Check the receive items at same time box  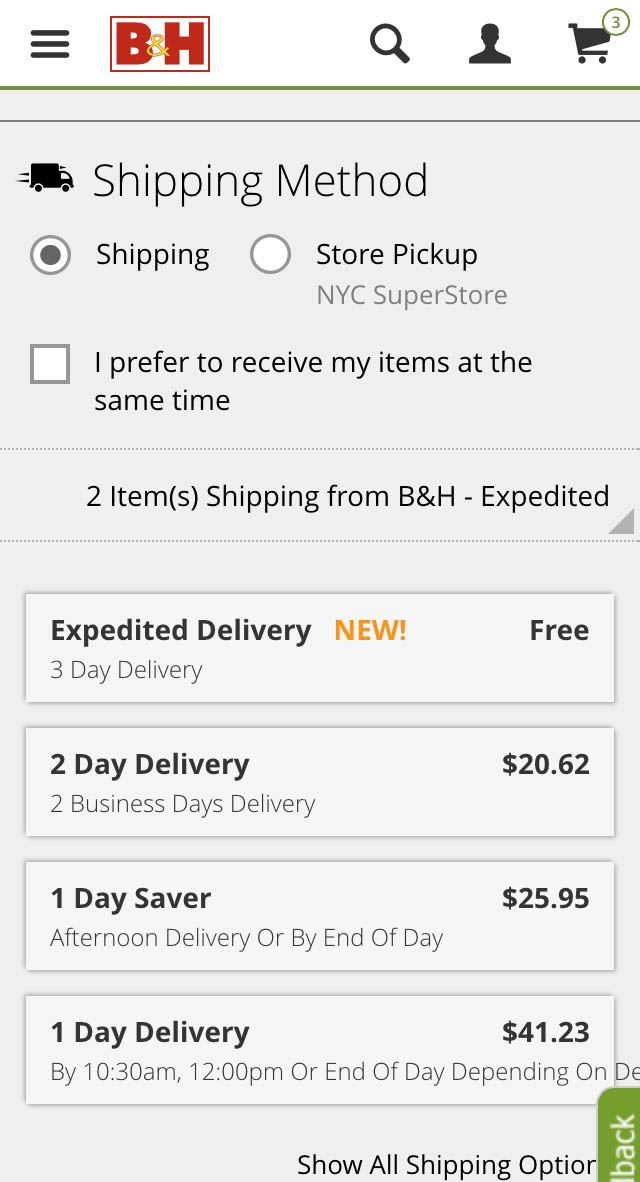(x=50, y=364)
